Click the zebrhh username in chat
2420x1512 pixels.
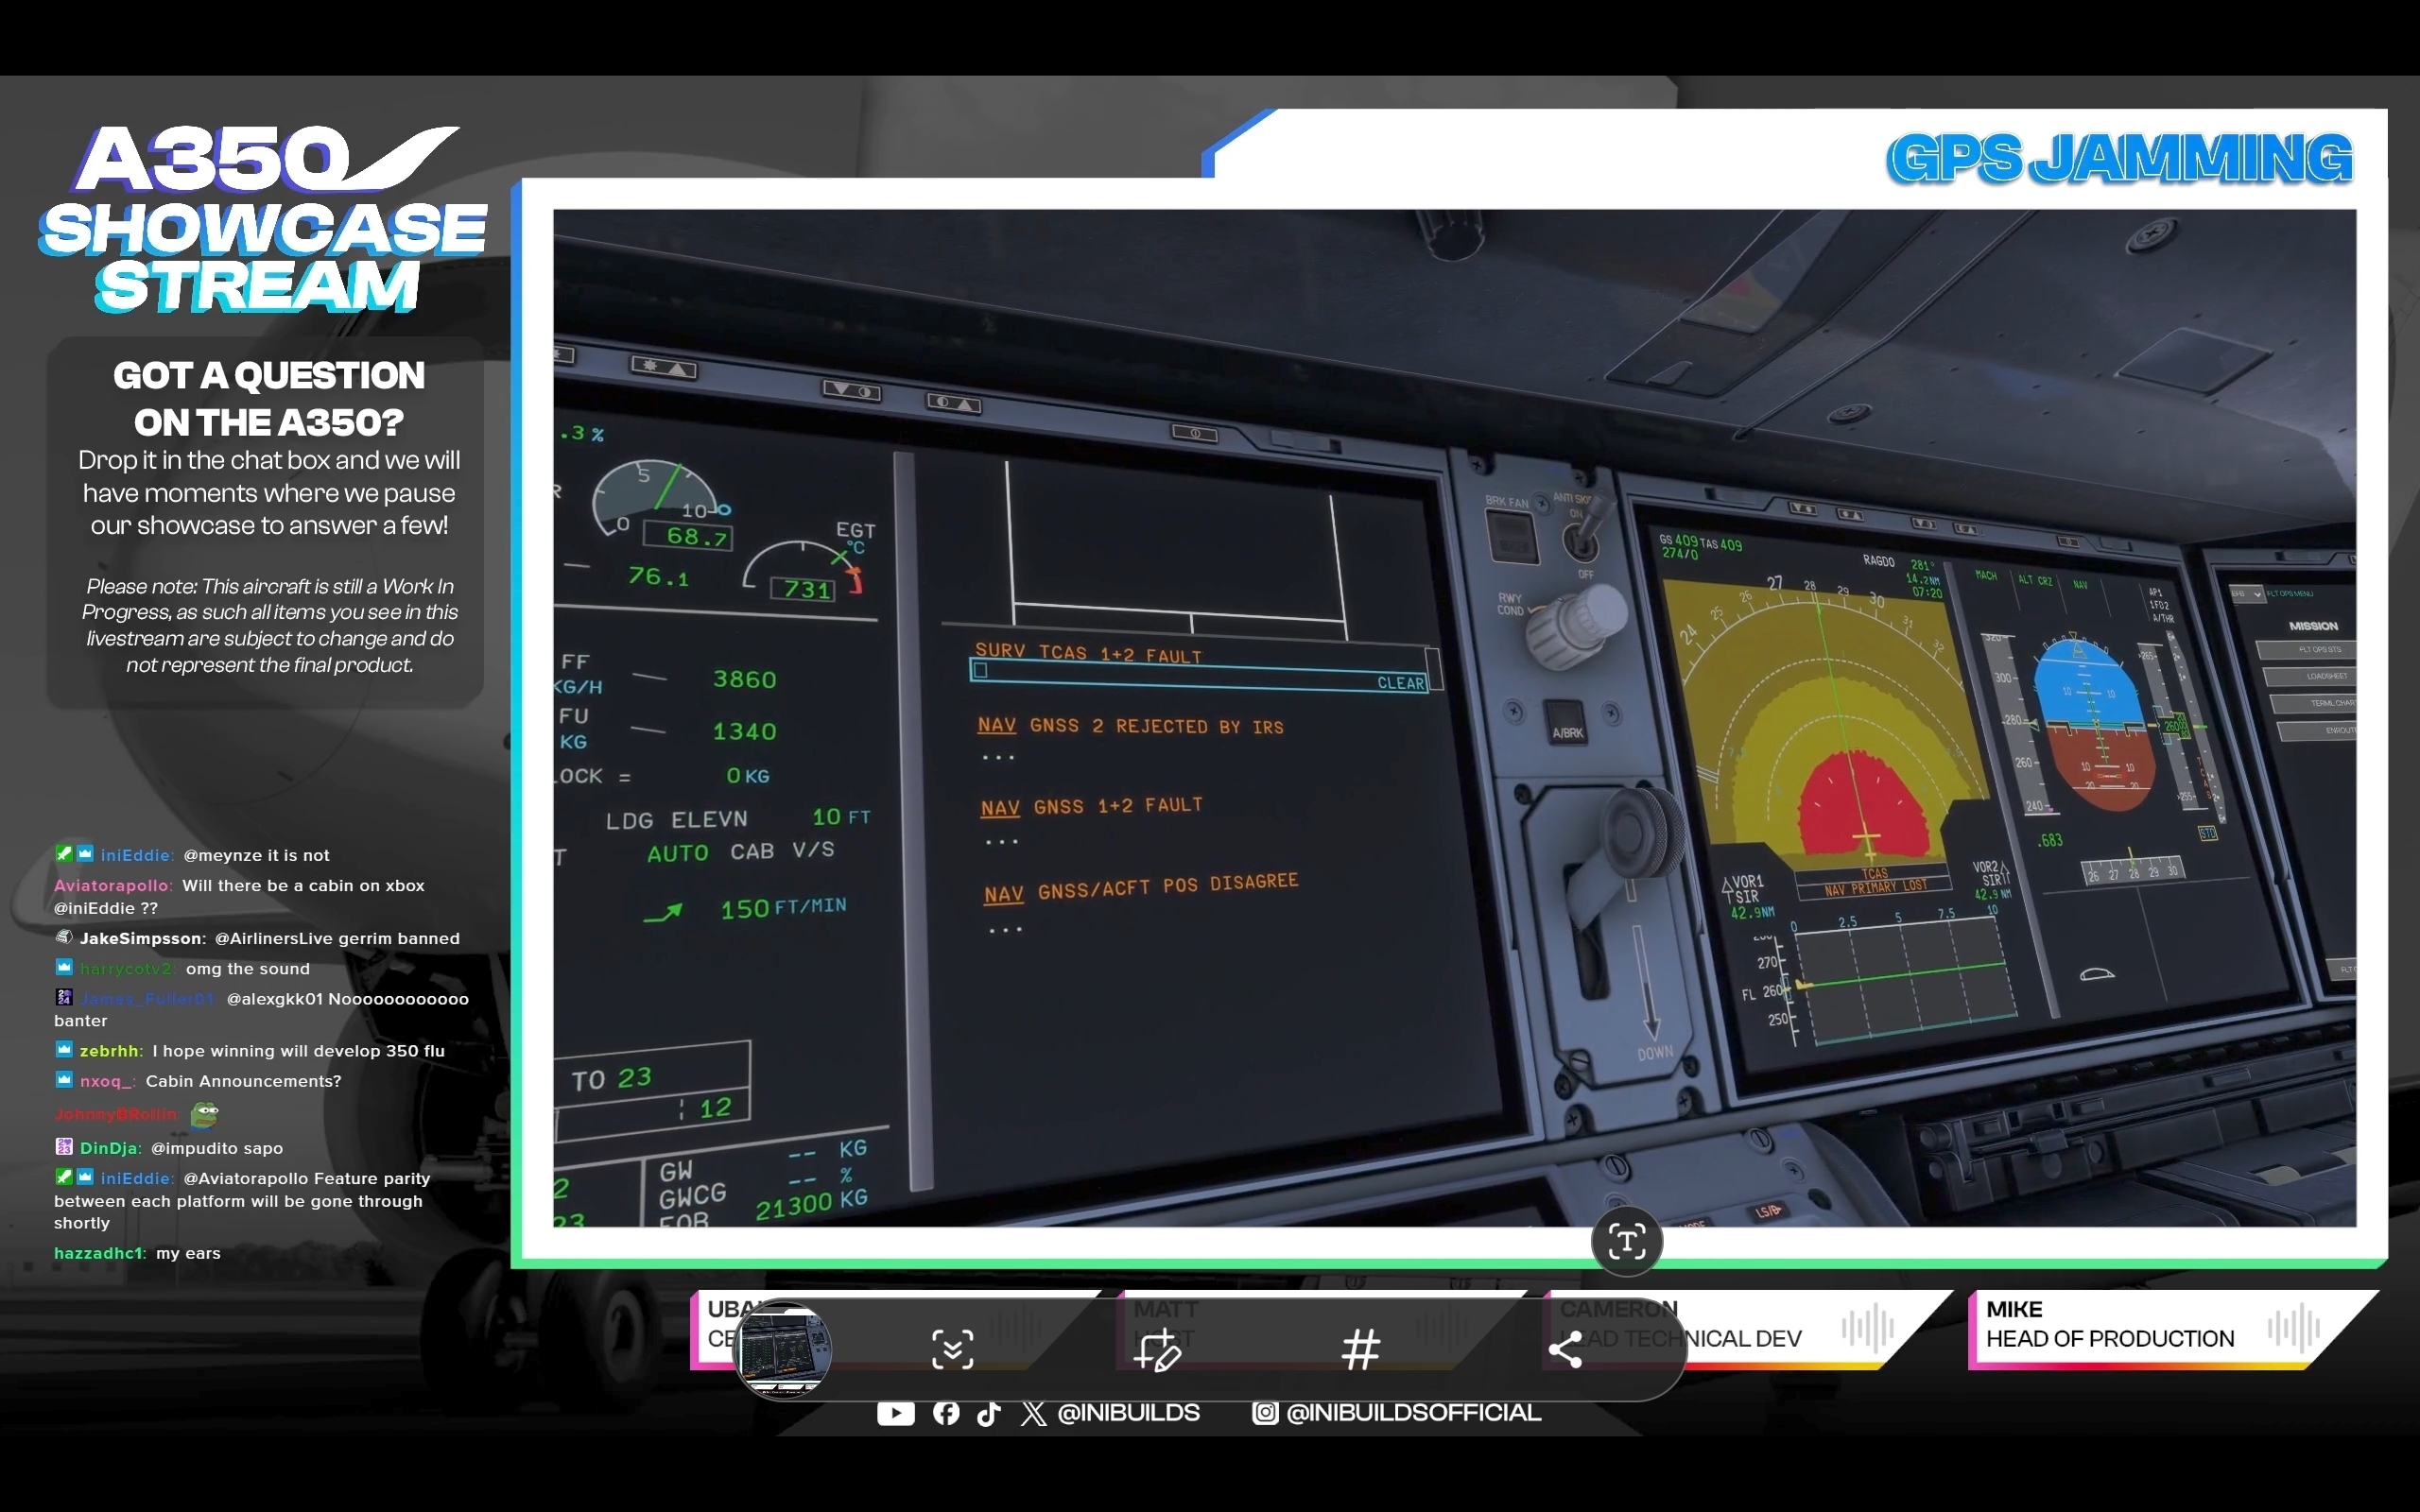(110, 1050)
